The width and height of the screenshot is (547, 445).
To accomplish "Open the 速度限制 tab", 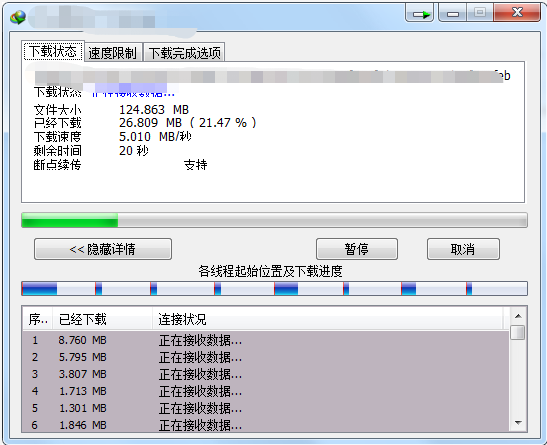I will coord(113,53).
